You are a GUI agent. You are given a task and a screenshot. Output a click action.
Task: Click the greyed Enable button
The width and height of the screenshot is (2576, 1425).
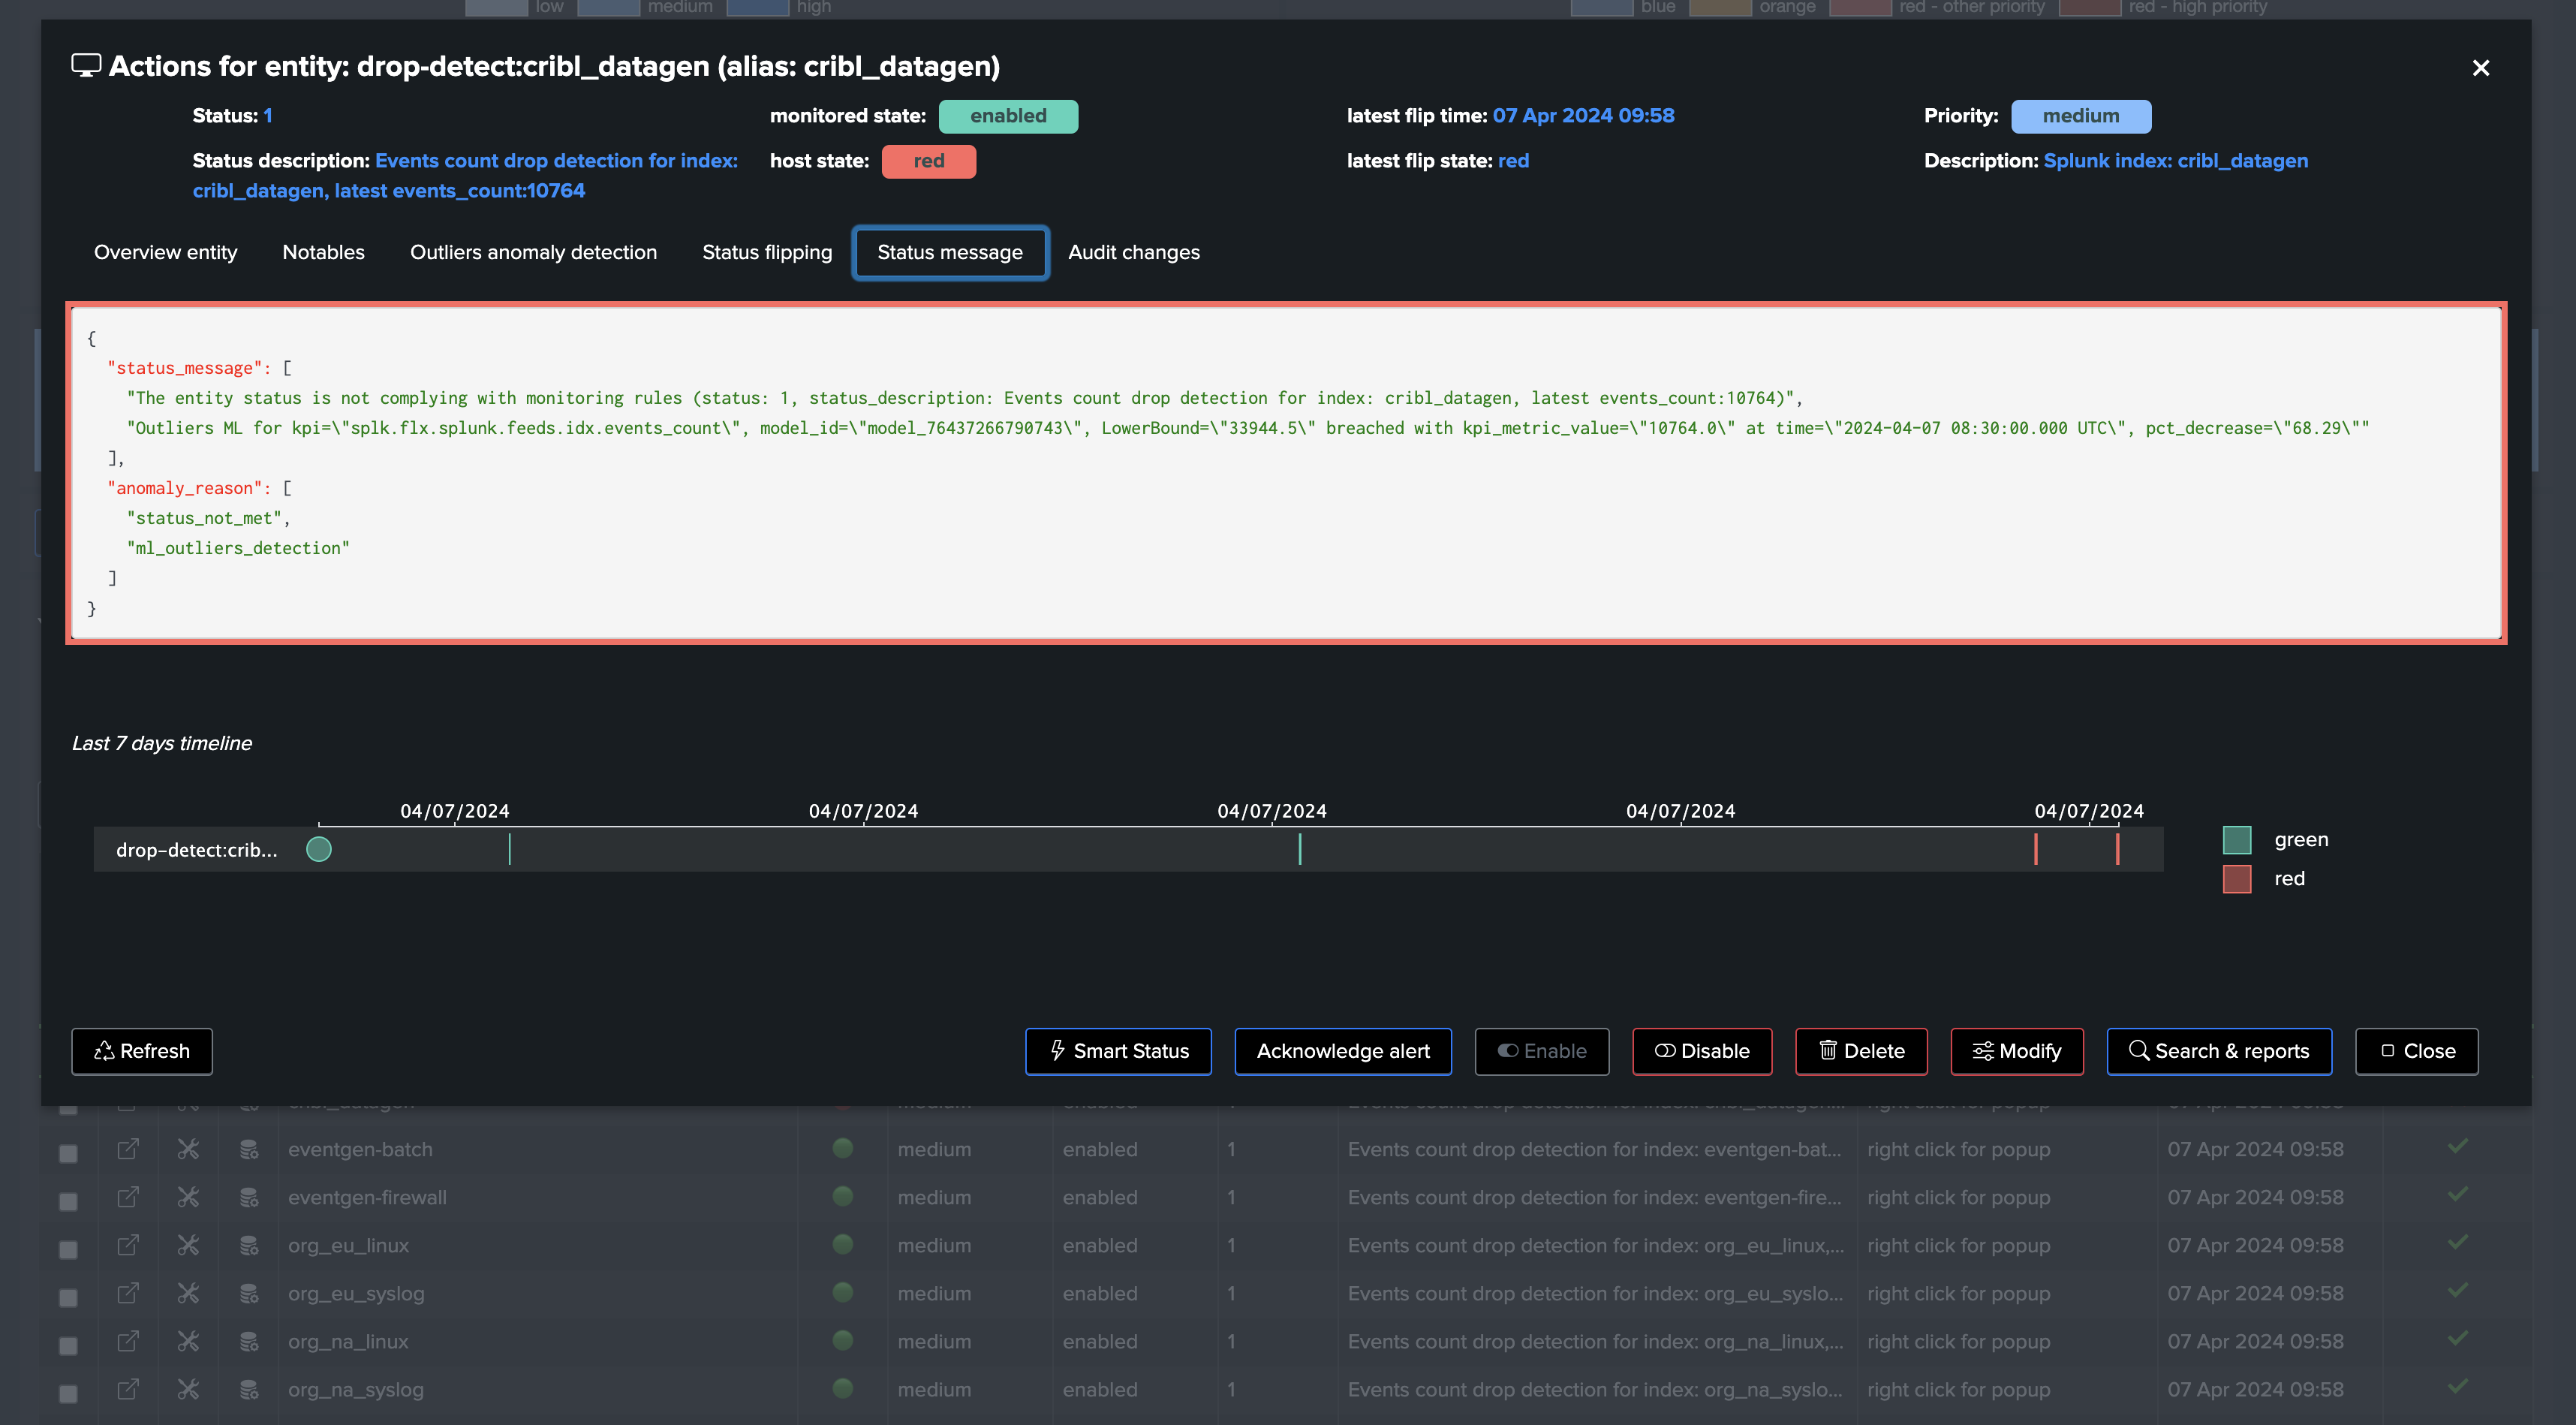point(1542,1051)
